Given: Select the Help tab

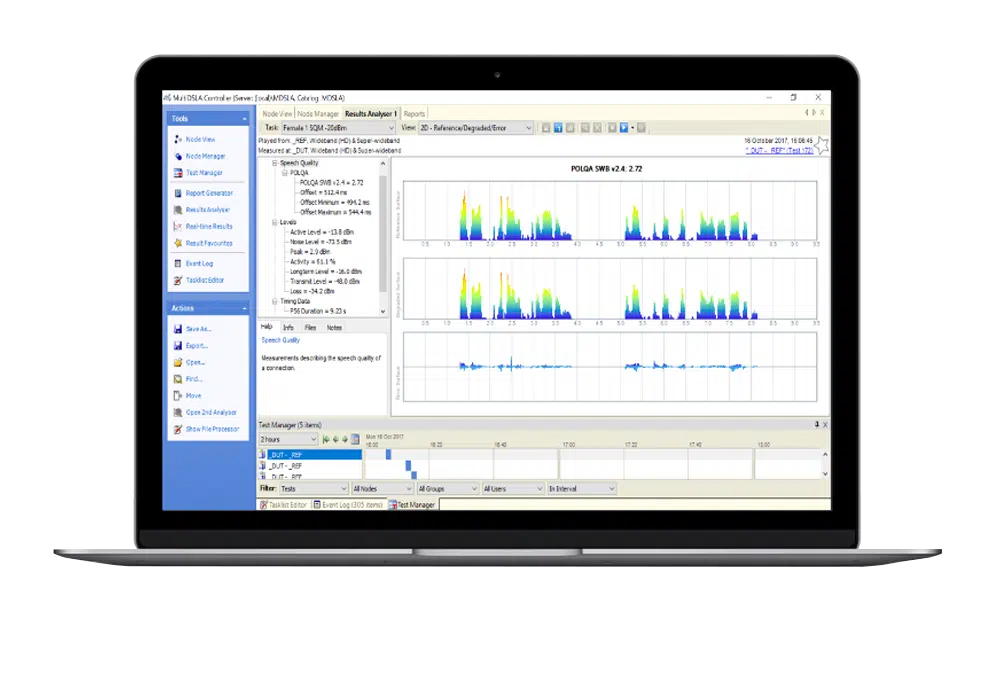Looking at the screenshot, I should click(x=267, y=327).
